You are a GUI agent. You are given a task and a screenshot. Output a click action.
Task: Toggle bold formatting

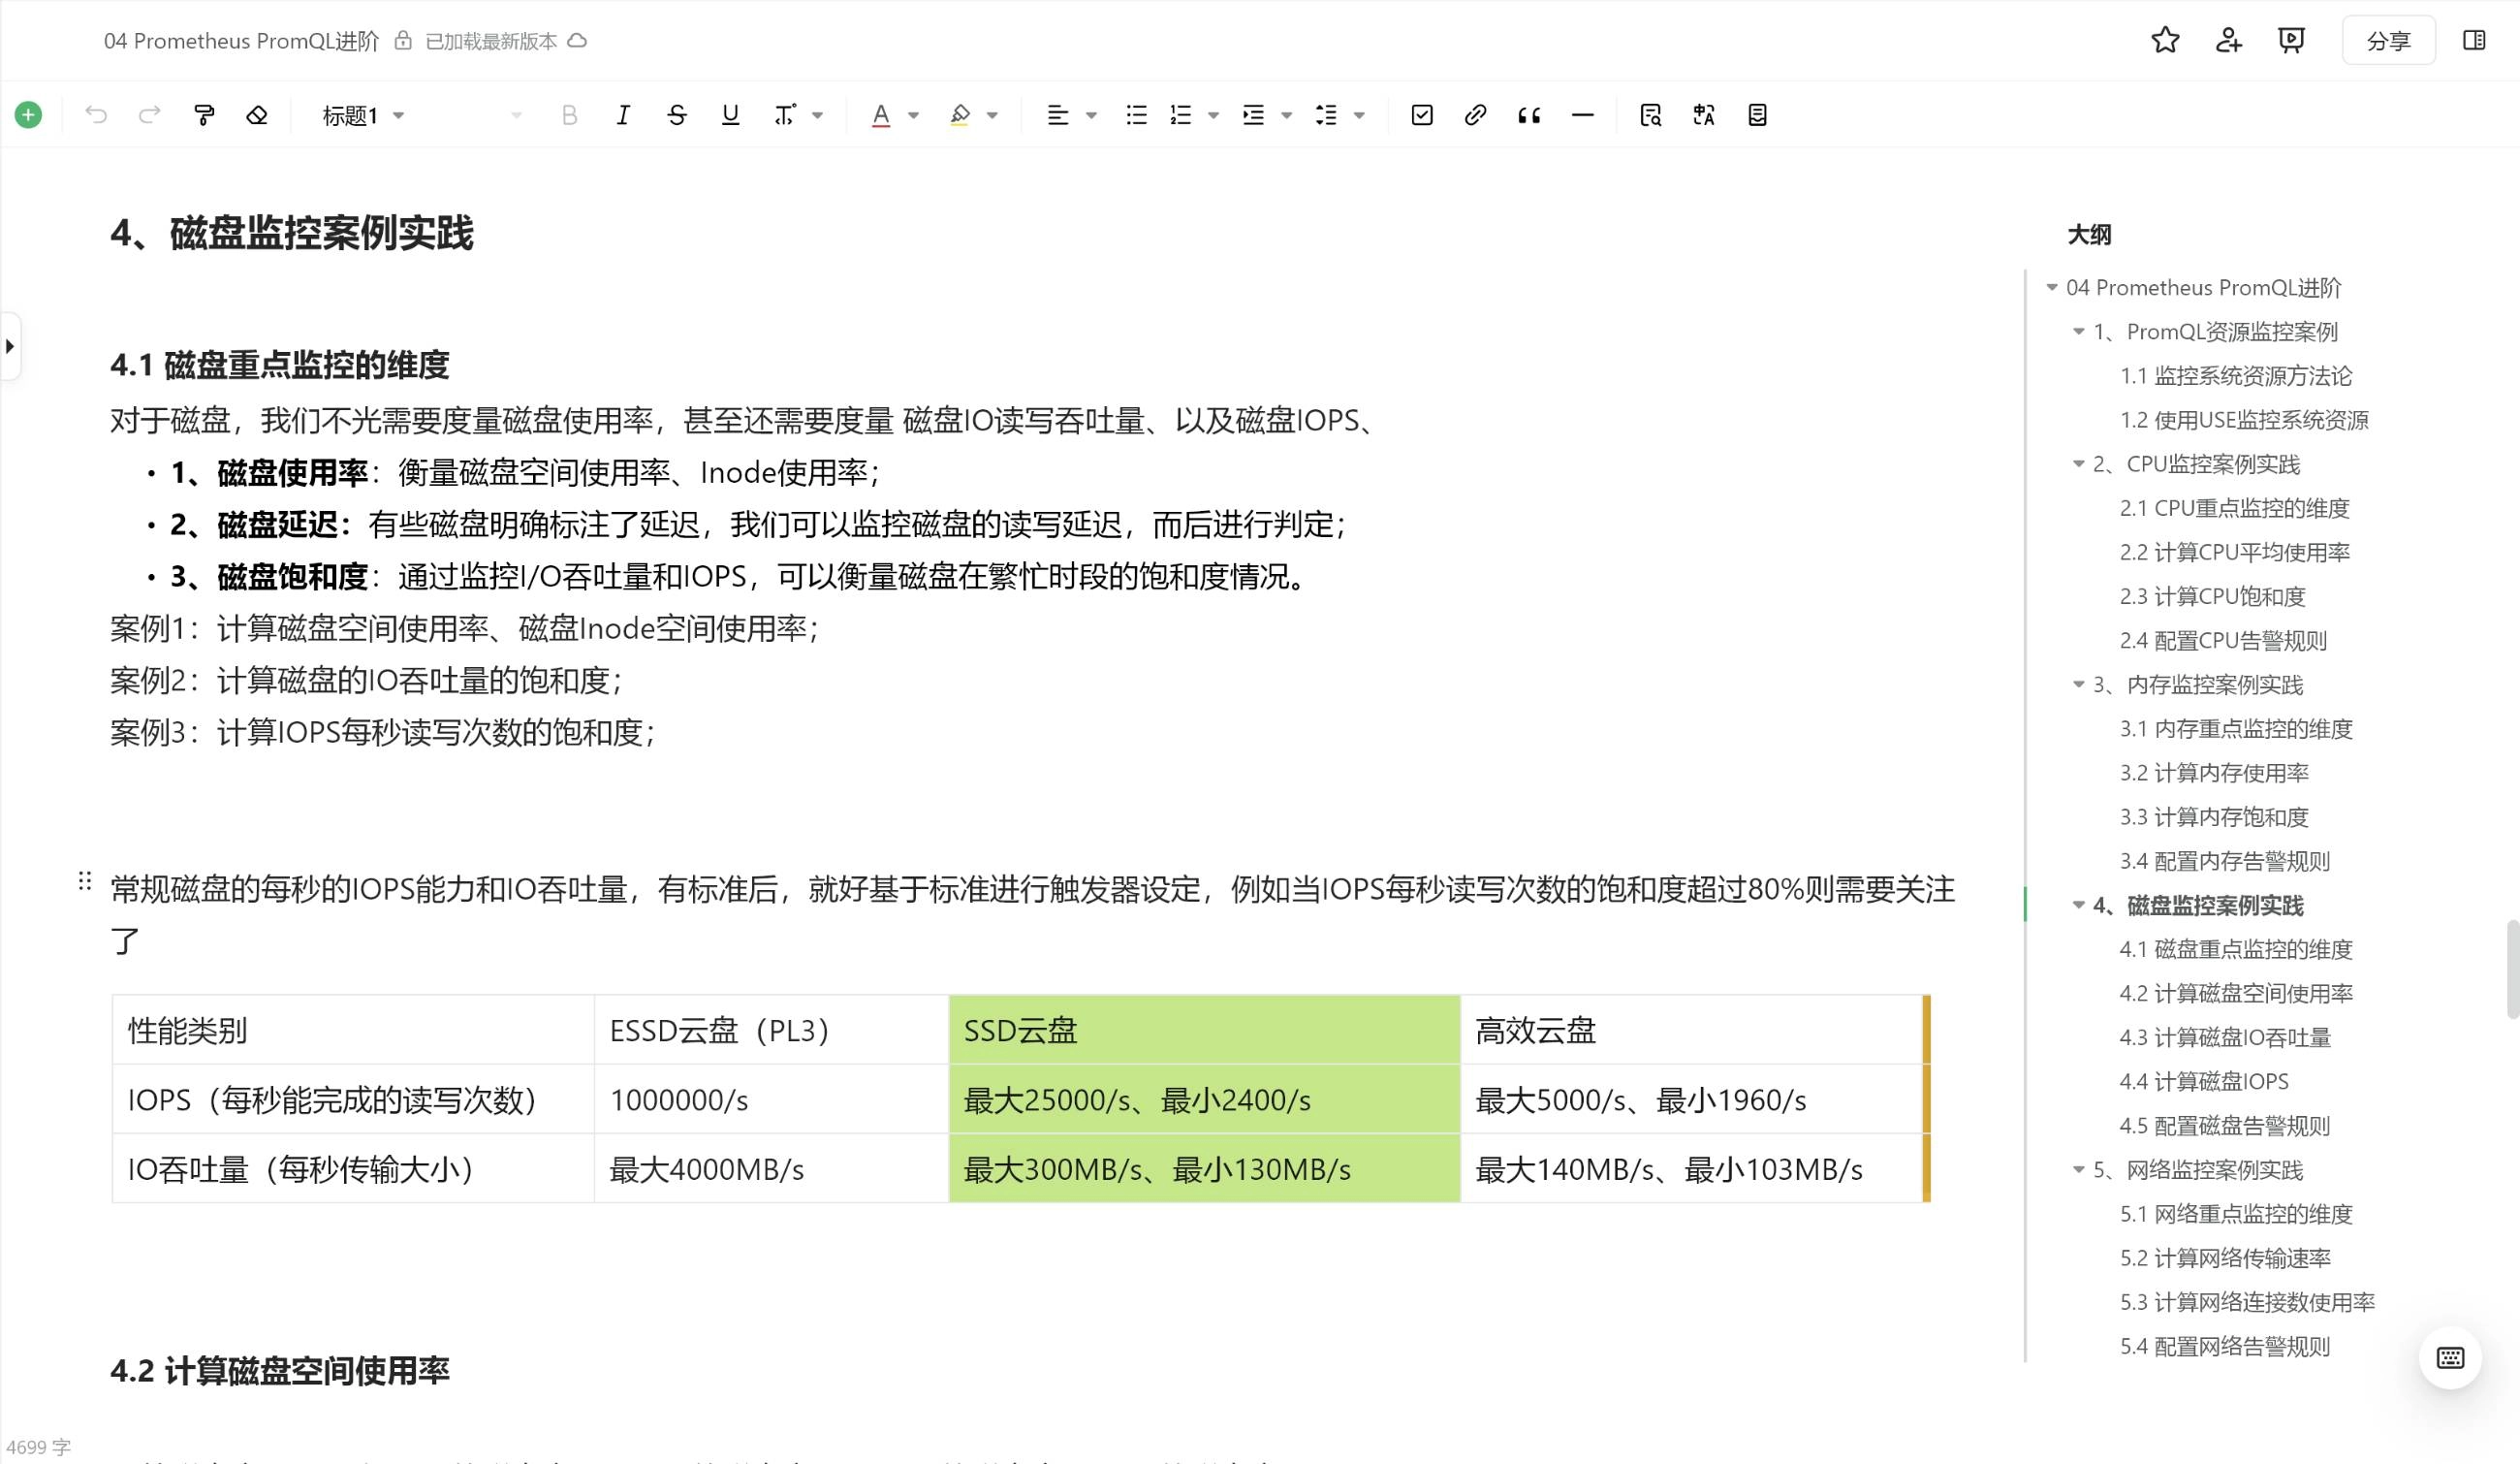[570, 114]
